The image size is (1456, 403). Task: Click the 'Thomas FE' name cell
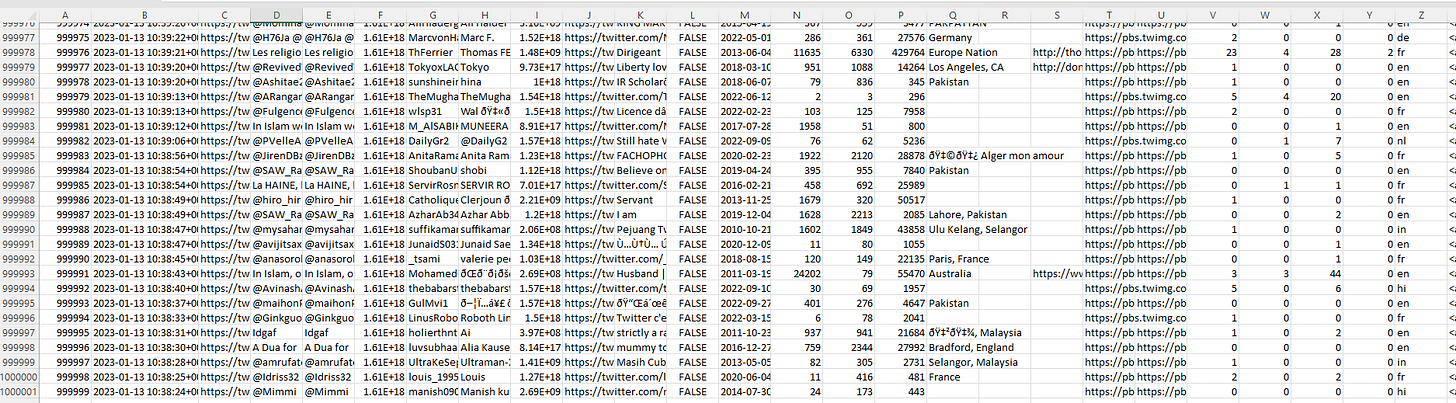coord(485,52)
